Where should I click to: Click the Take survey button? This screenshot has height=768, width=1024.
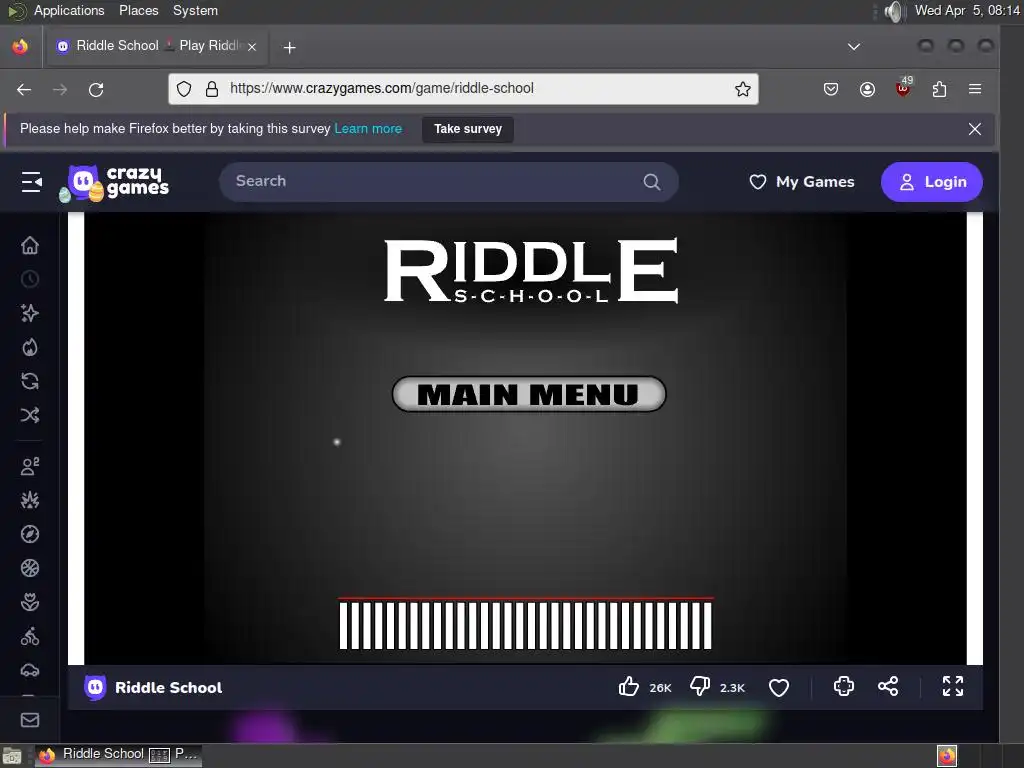click(468, 129)
